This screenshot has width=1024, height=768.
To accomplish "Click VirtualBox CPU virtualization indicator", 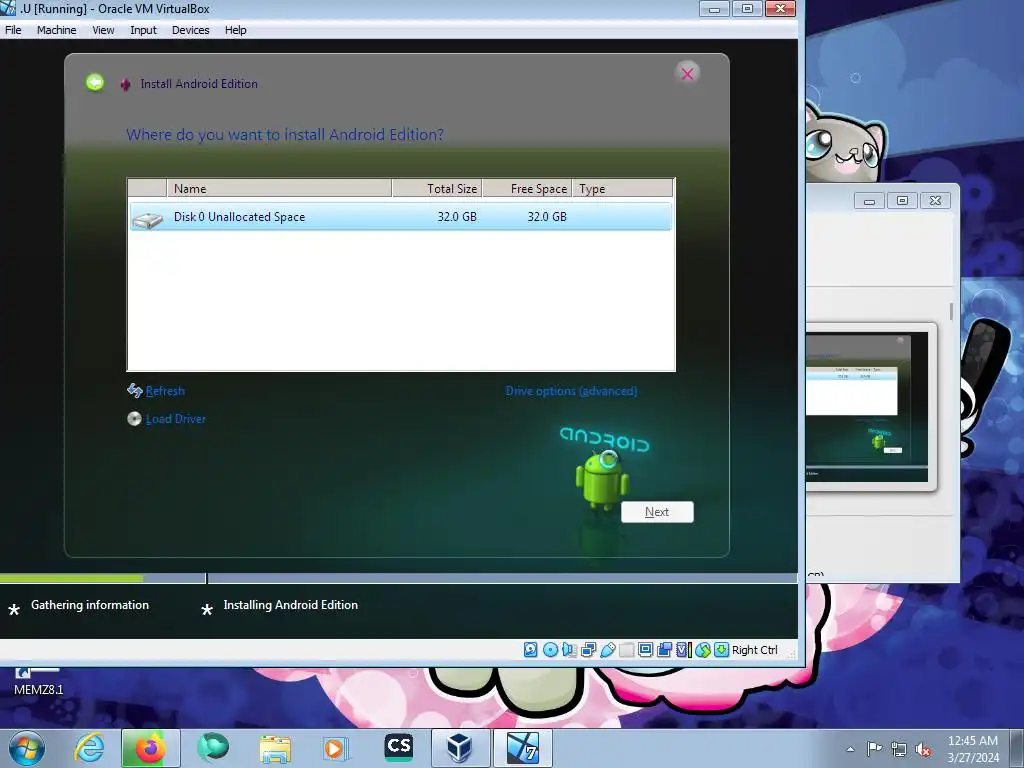I will point(683,650).
